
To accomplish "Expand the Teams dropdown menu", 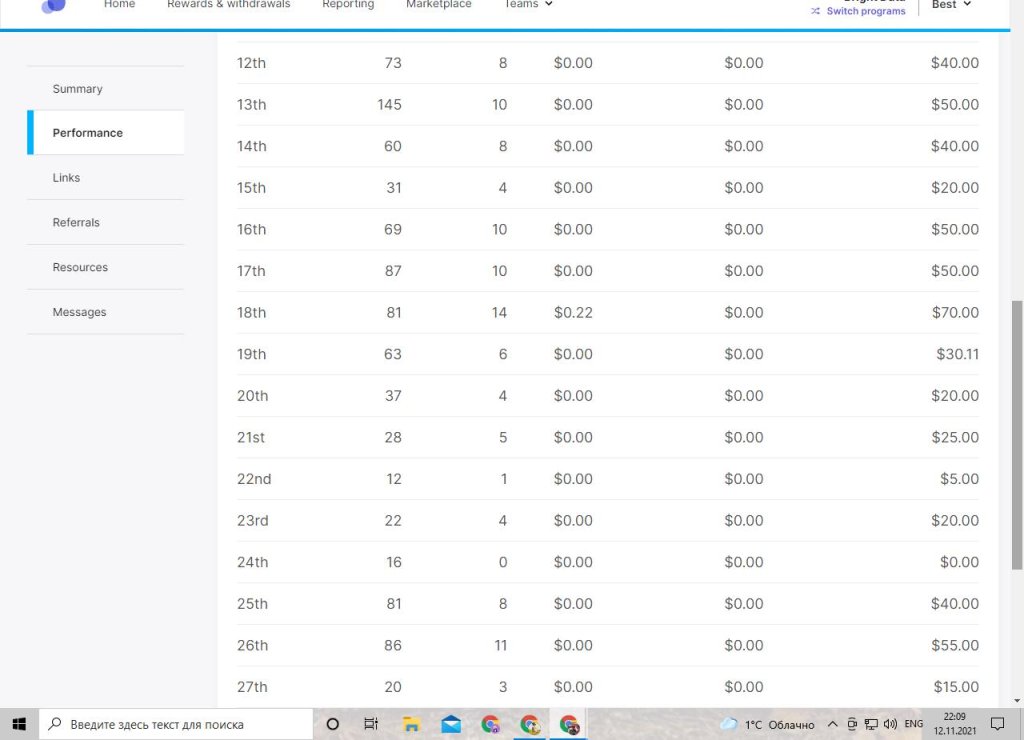I will [x=528, y=5].
